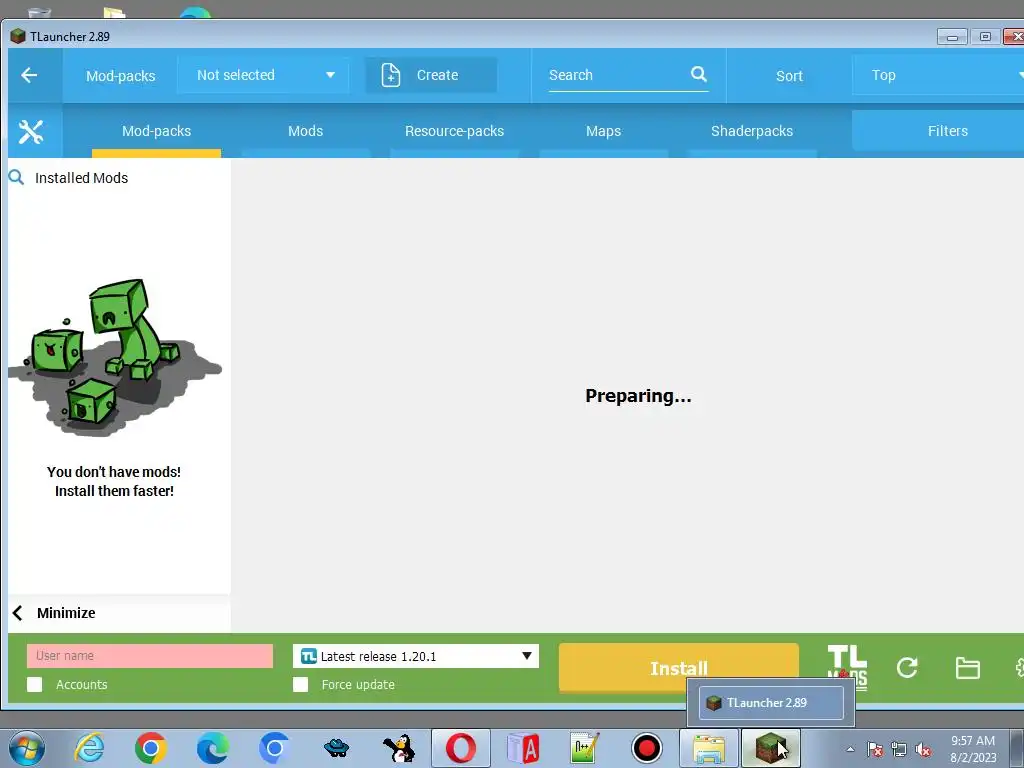The height and width of the screenshot is (768, 1024).
Task: Click the Sort label
Action: click(789, 76)
